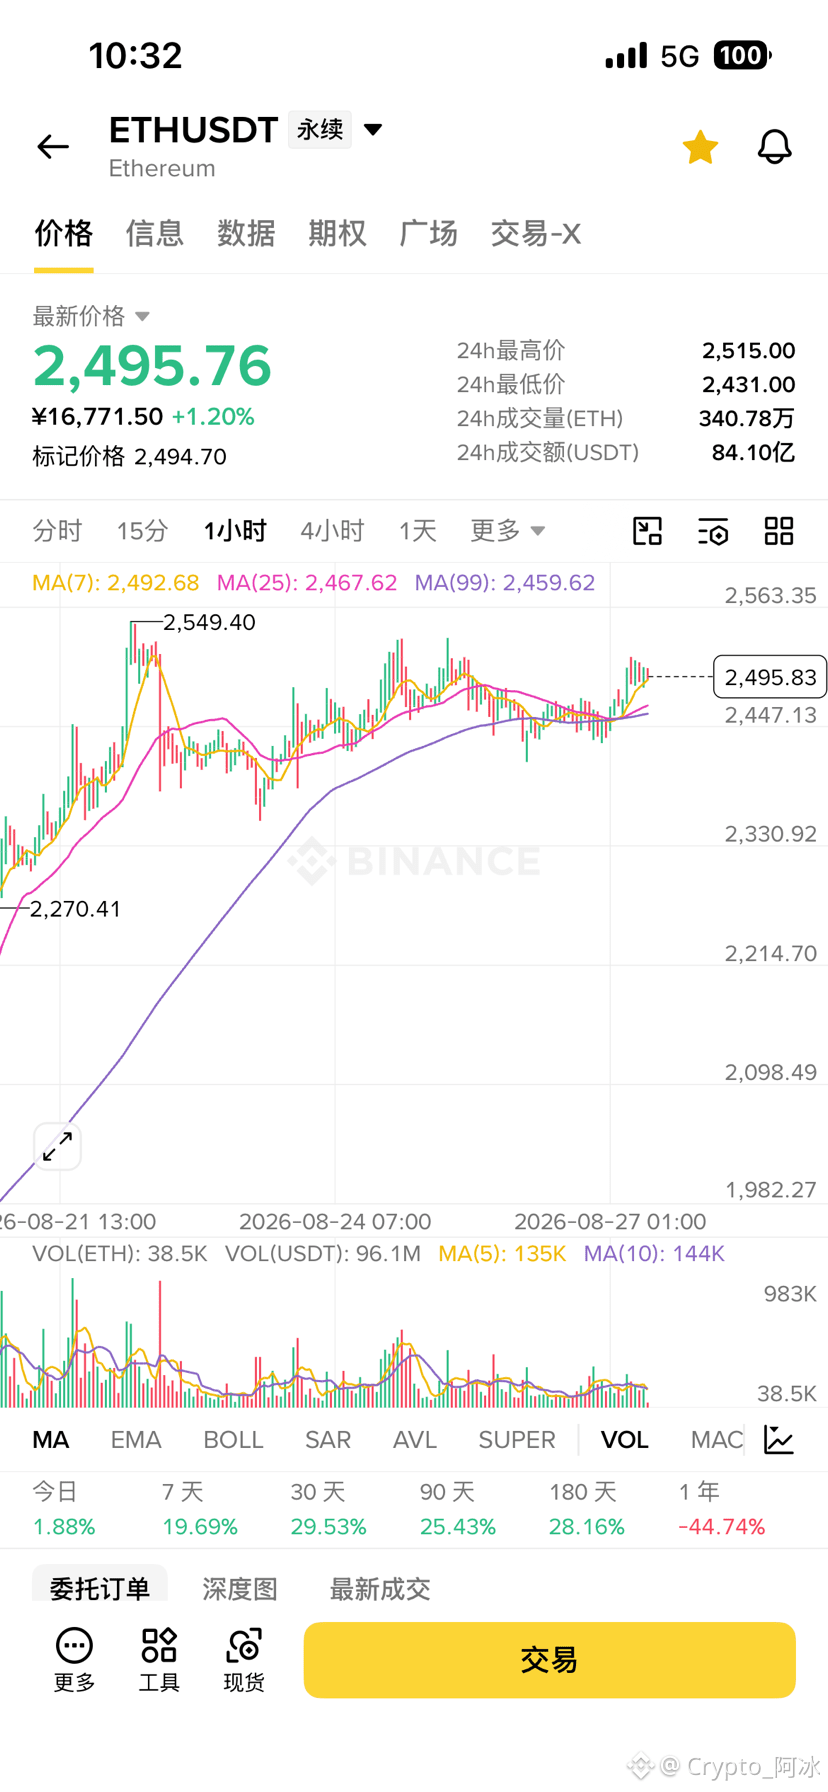Viewport: 828px width, 1792px height.
Task: Tap the MA(7) 2,492.68 legend
Action: (x=116, y=583)
